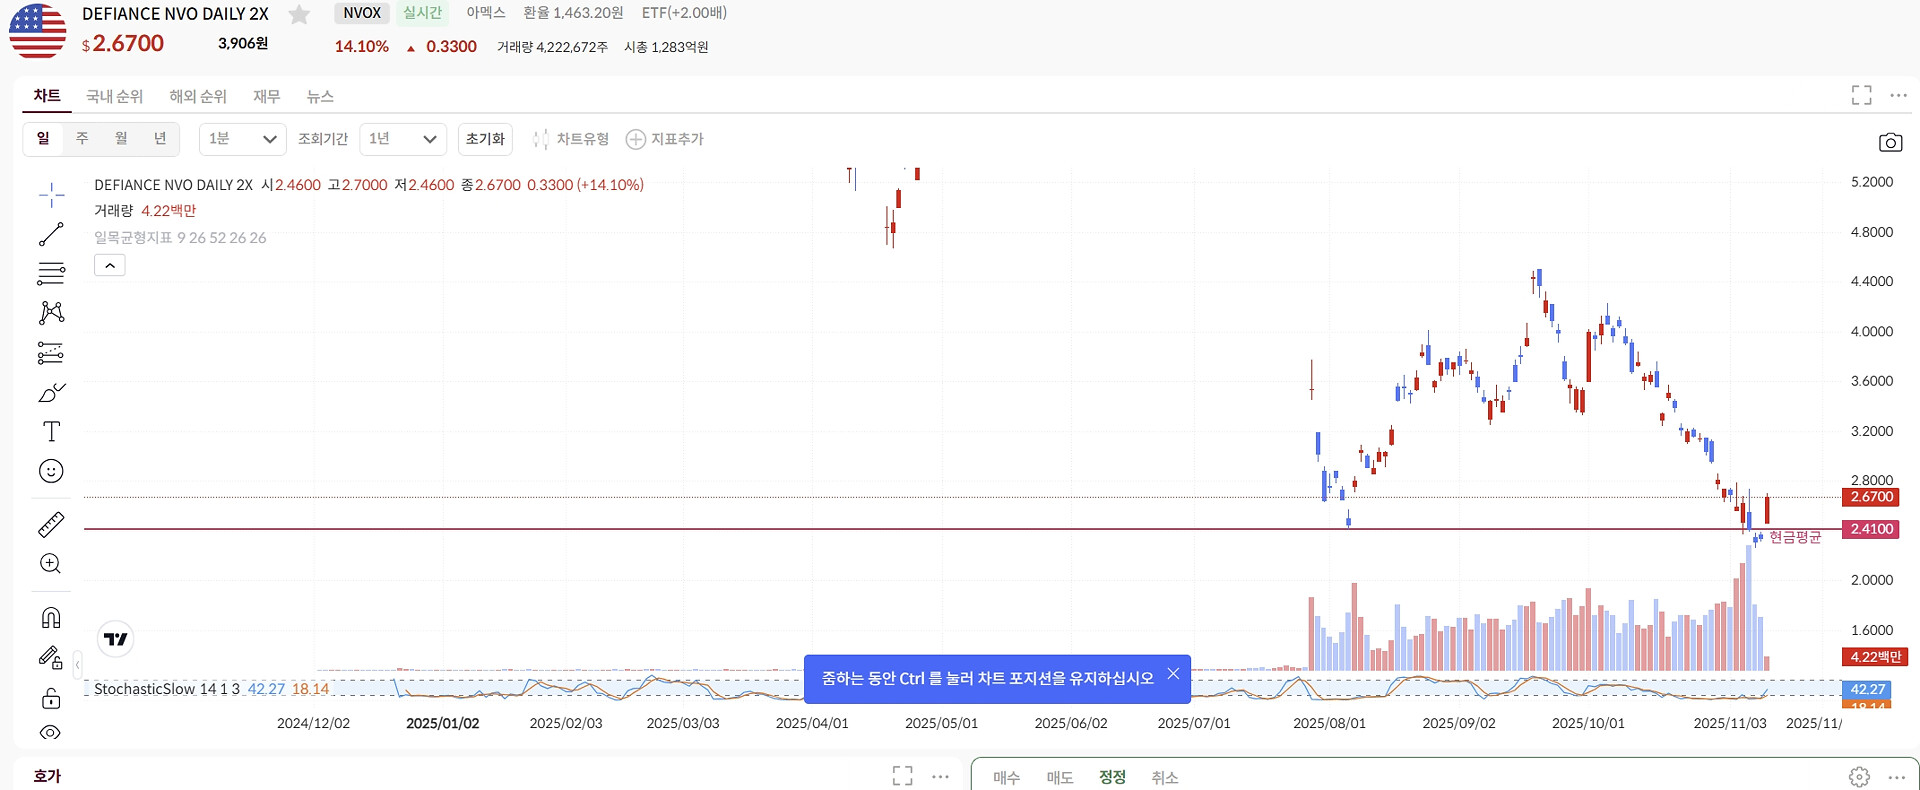Open the 차트유형 chart type selector
The height and width of the screenshot is (790, 1920).
571,139
